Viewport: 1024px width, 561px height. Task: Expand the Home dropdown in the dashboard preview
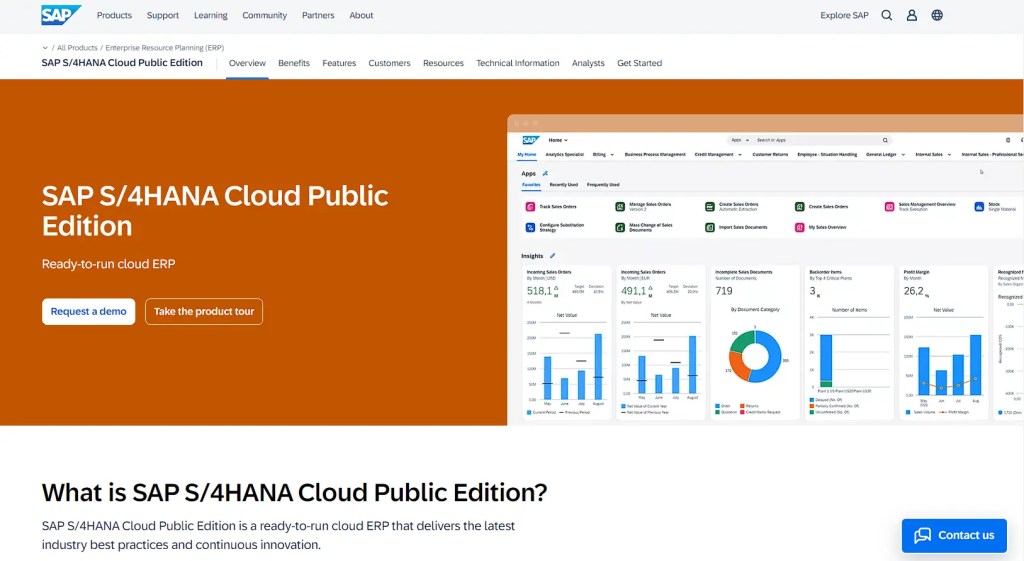coord(558,140)
